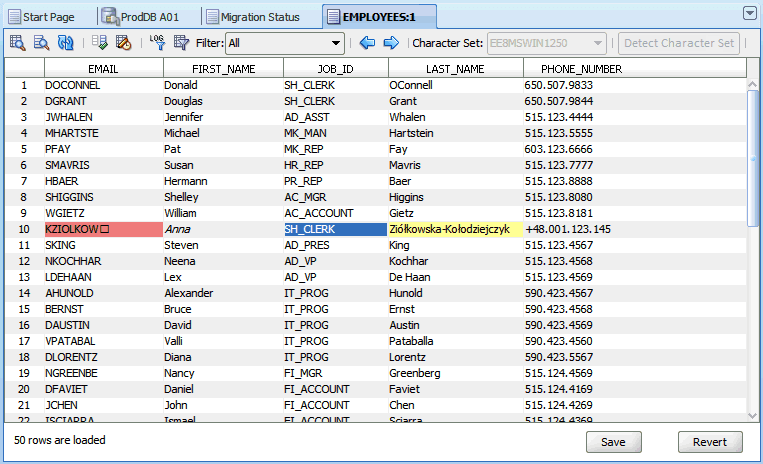The height and width of the screenshot is (464, 763).
Task: Click the blue right arrow icon
Action: pos(391,43)
